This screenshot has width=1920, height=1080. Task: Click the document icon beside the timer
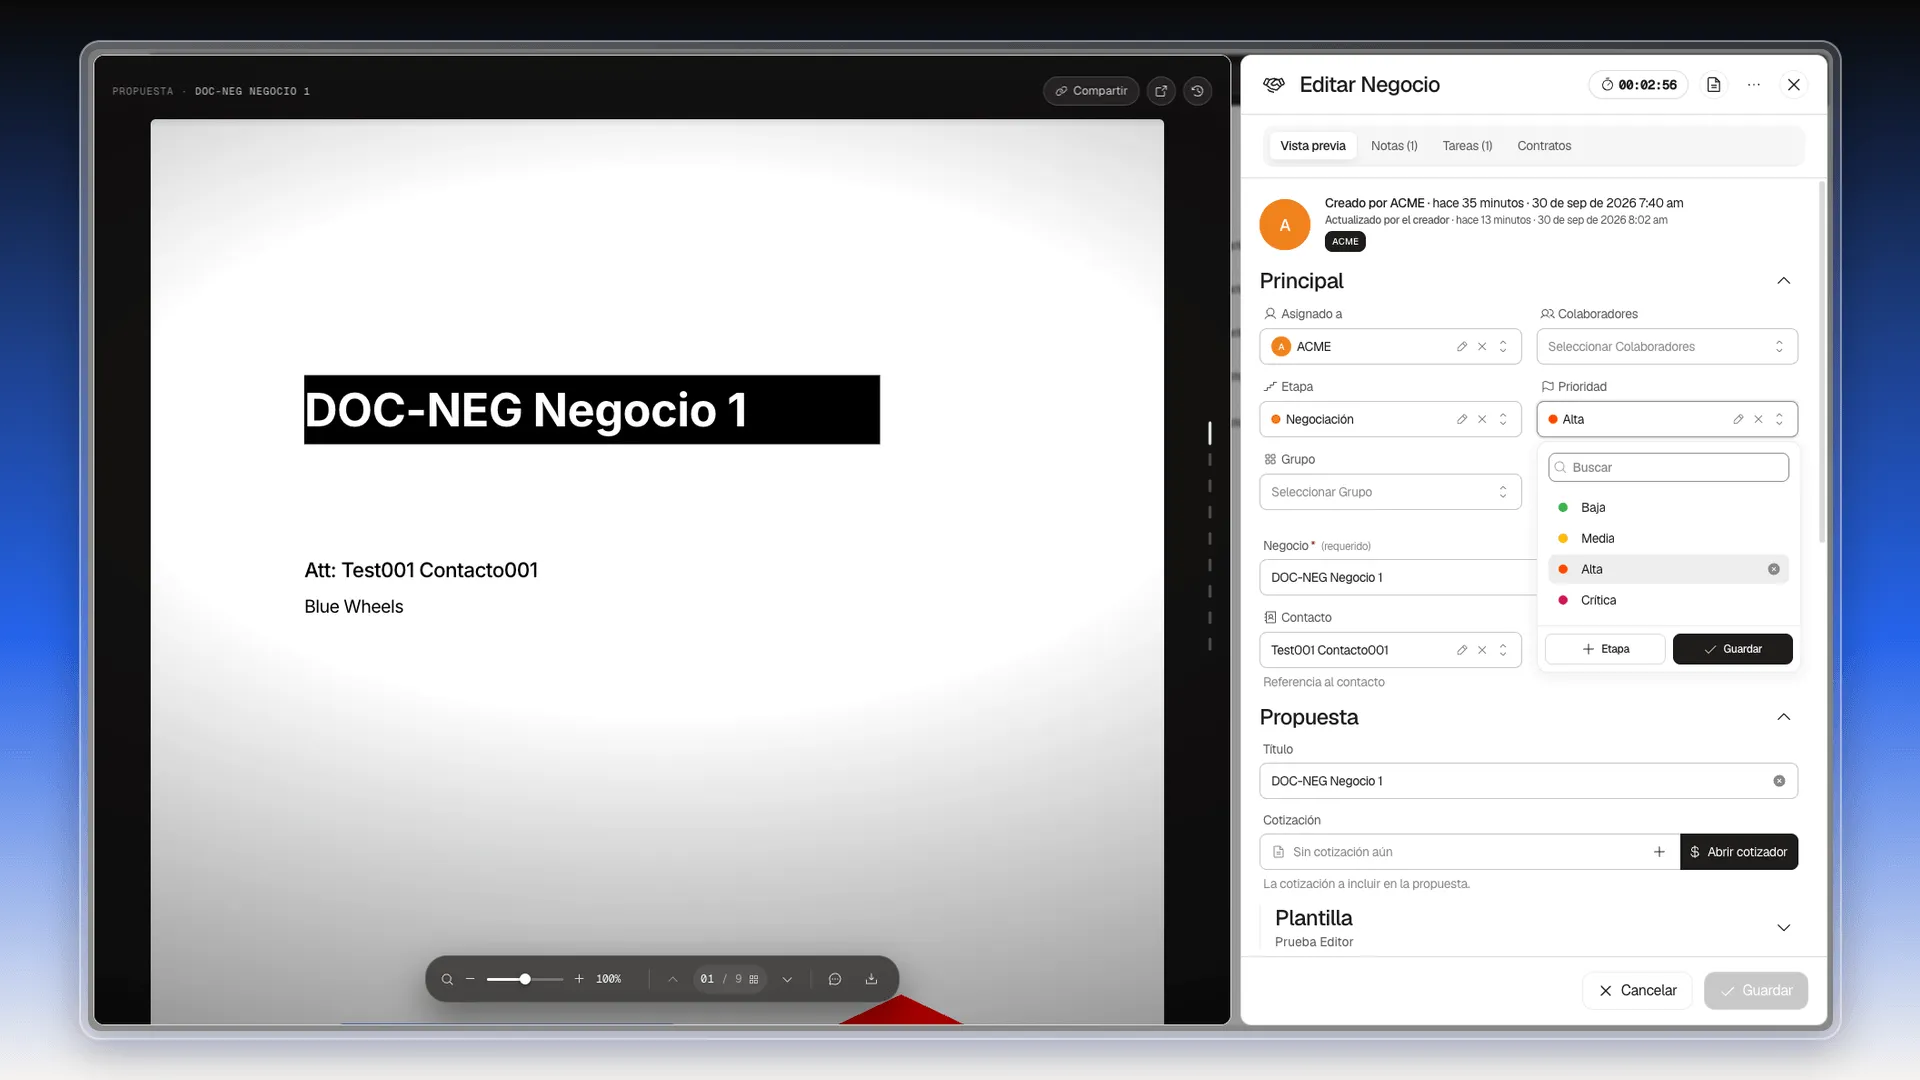coord(1713,85)
